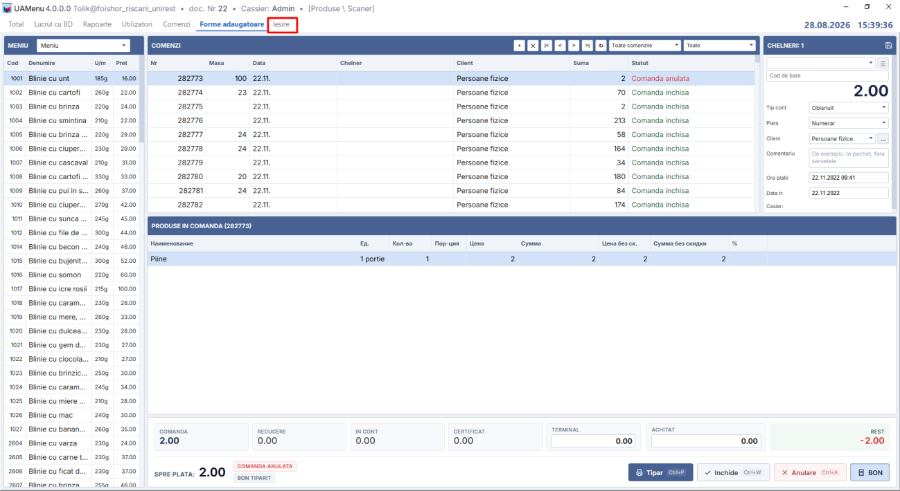The height and width of the screenshot is (491, 900).
Task: Click the Pret column header in menu
Action: [121, 63]
